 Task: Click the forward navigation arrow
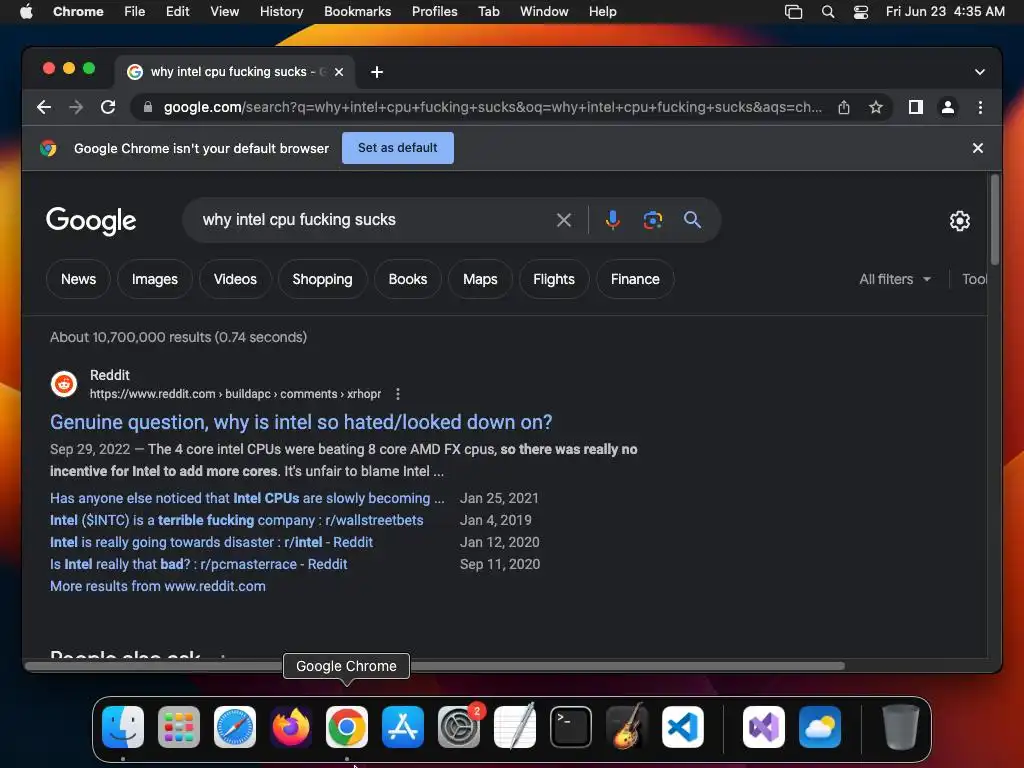tap(76, 107)
